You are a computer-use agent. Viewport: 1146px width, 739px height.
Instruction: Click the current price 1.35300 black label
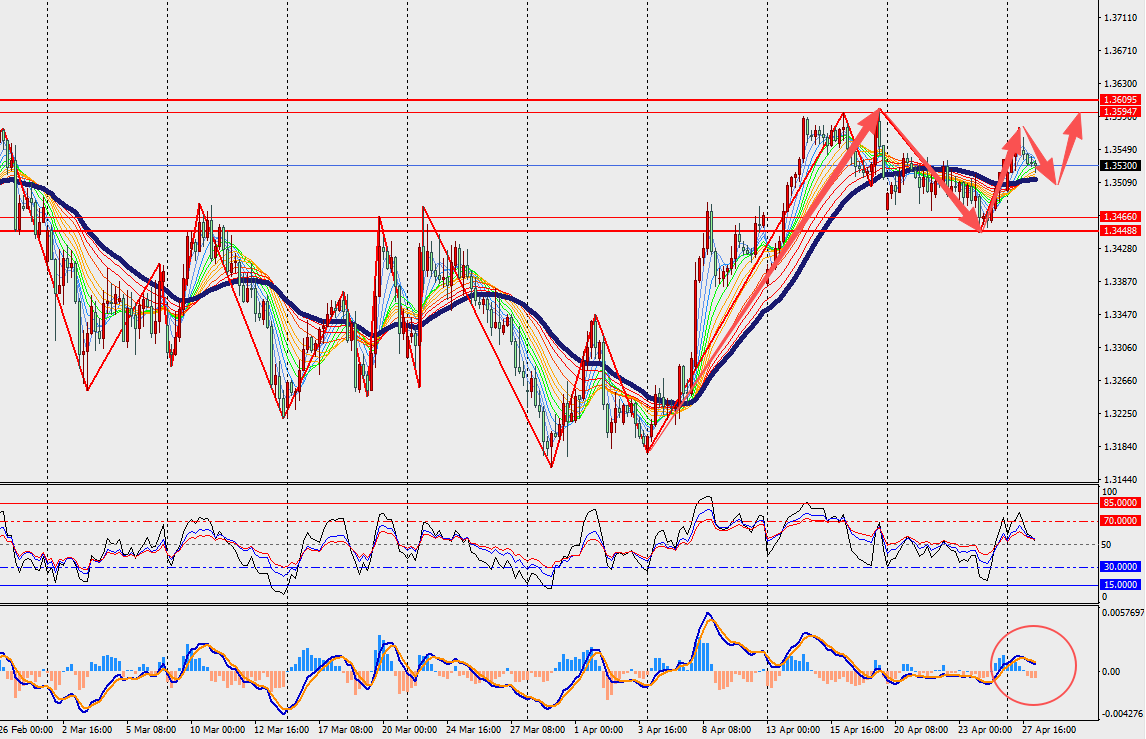1120,166
